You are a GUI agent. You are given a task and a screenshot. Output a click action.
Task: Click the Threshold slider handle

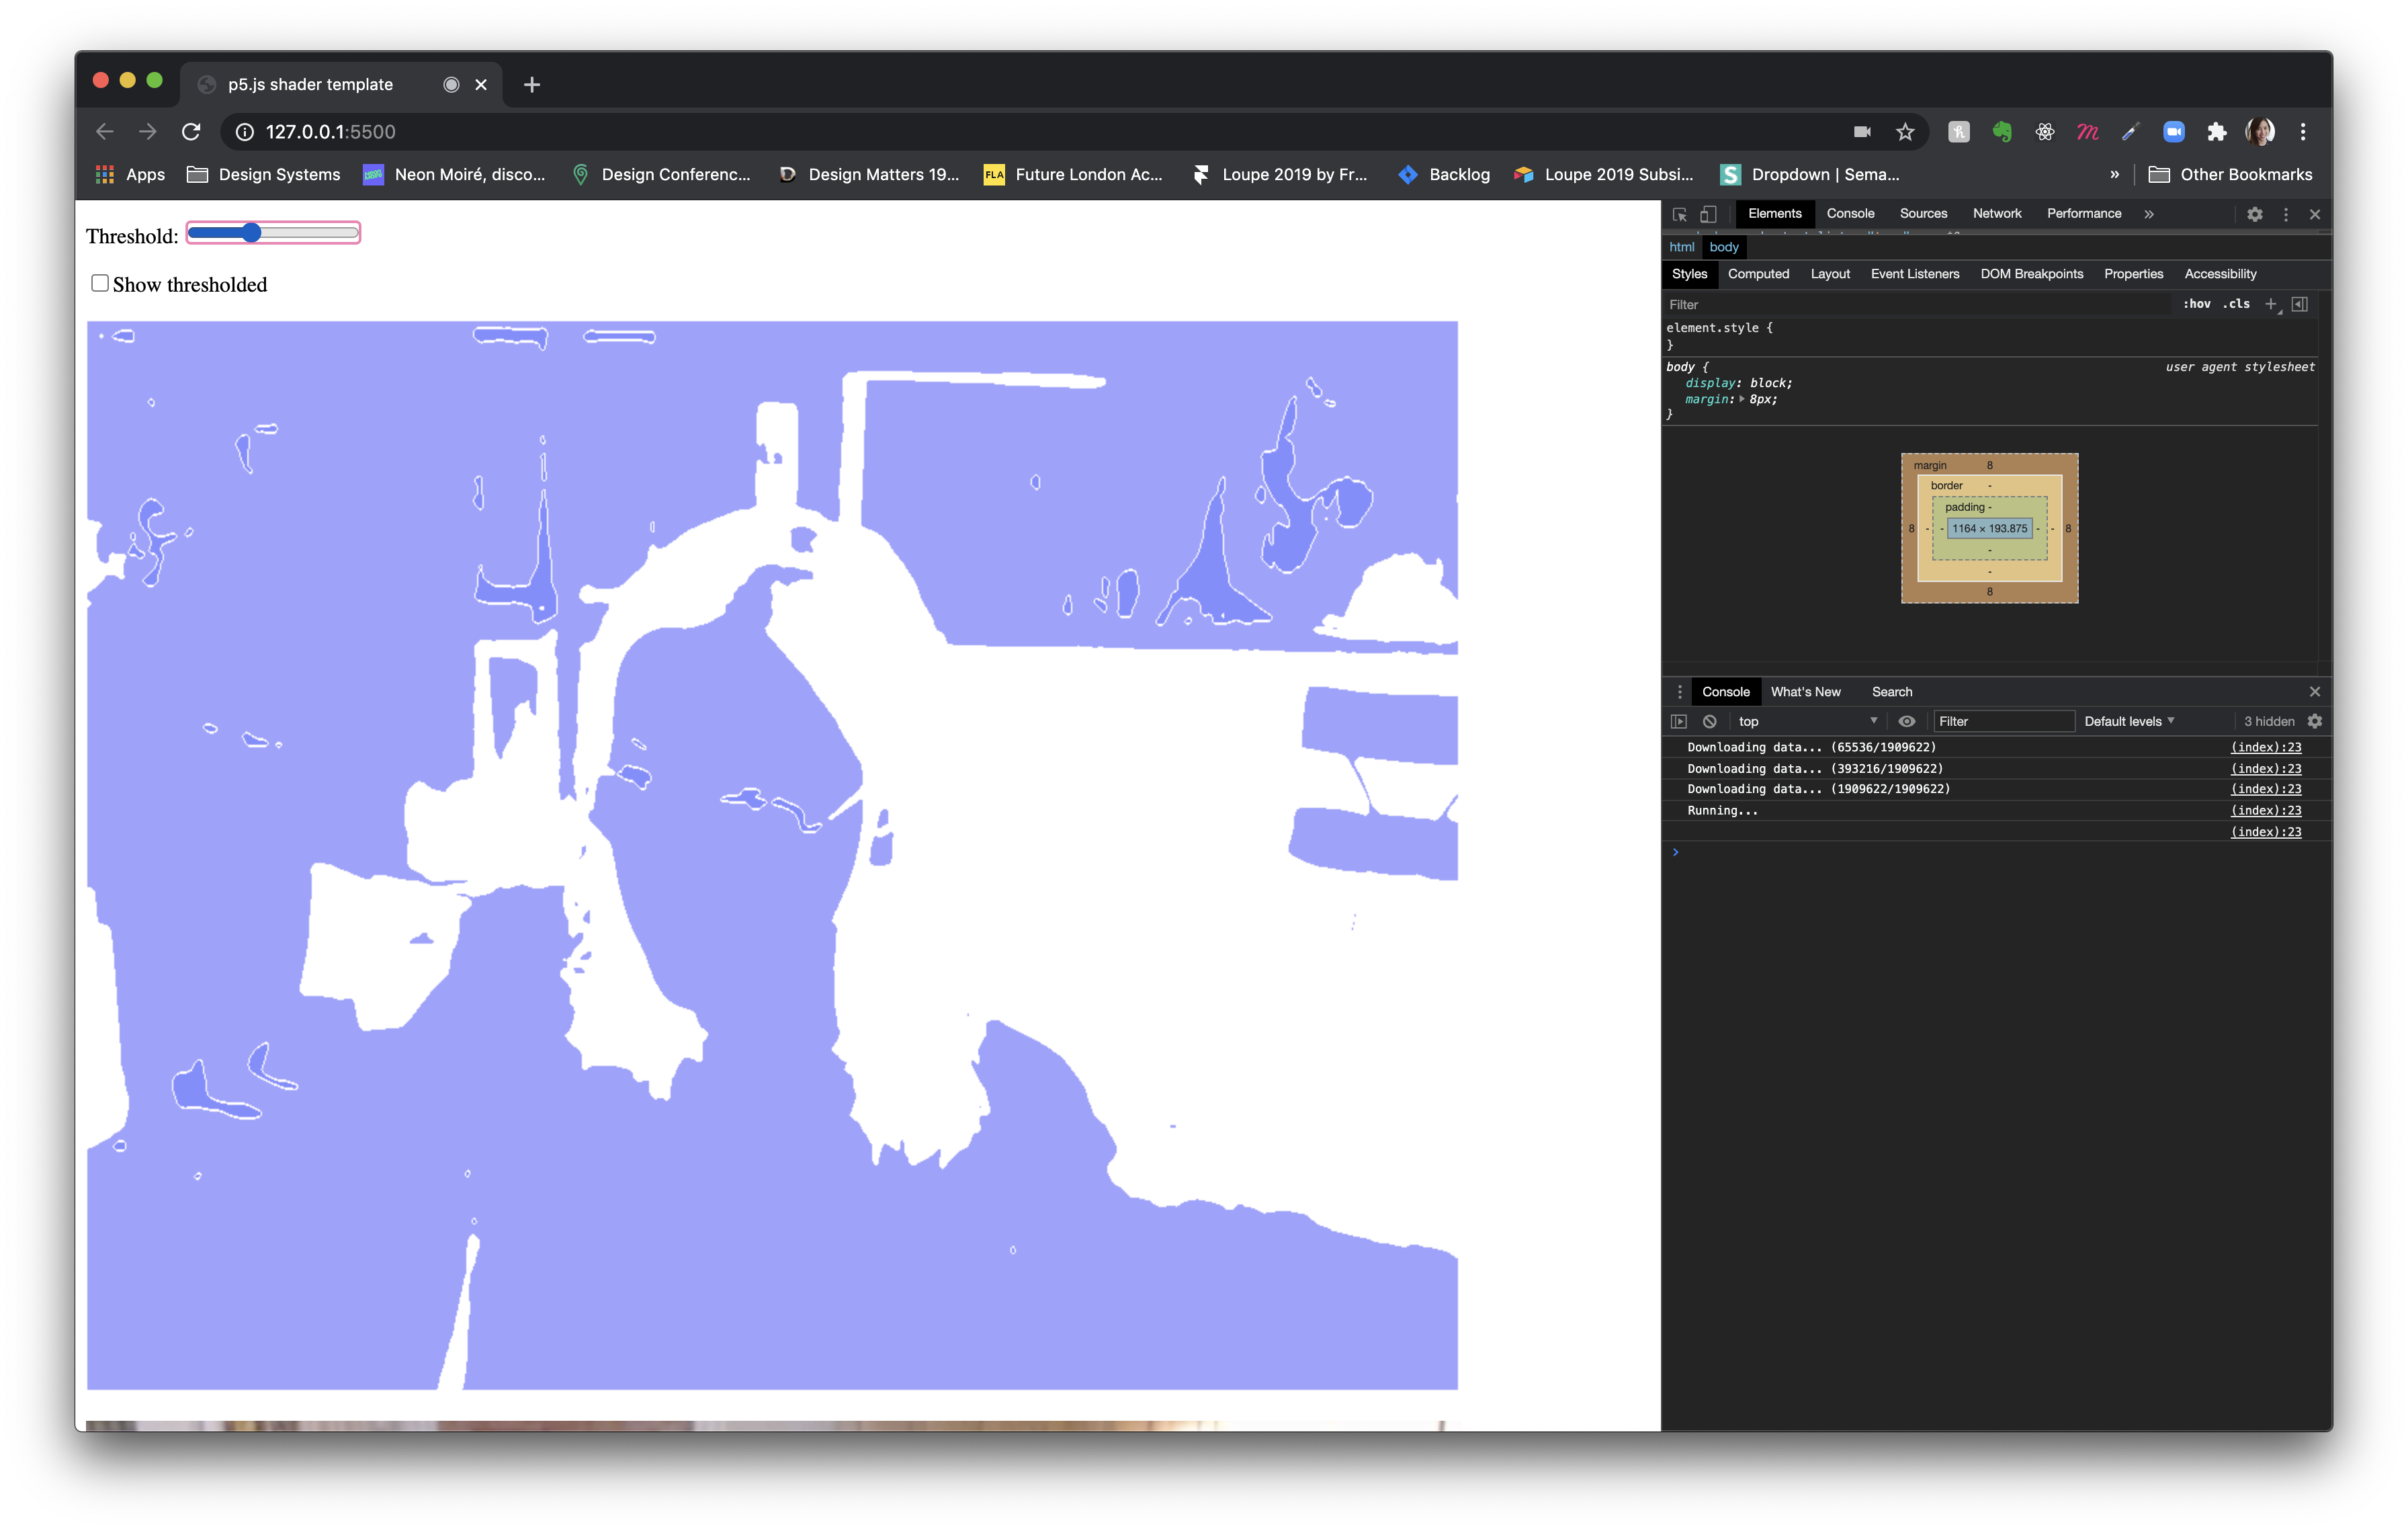[x=251, y=233]
